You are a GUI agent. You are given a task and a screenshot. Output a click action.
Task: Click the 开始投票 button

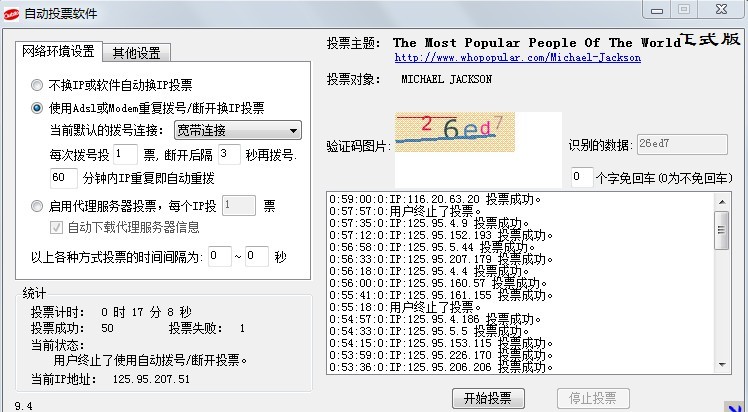coord(487,397)
